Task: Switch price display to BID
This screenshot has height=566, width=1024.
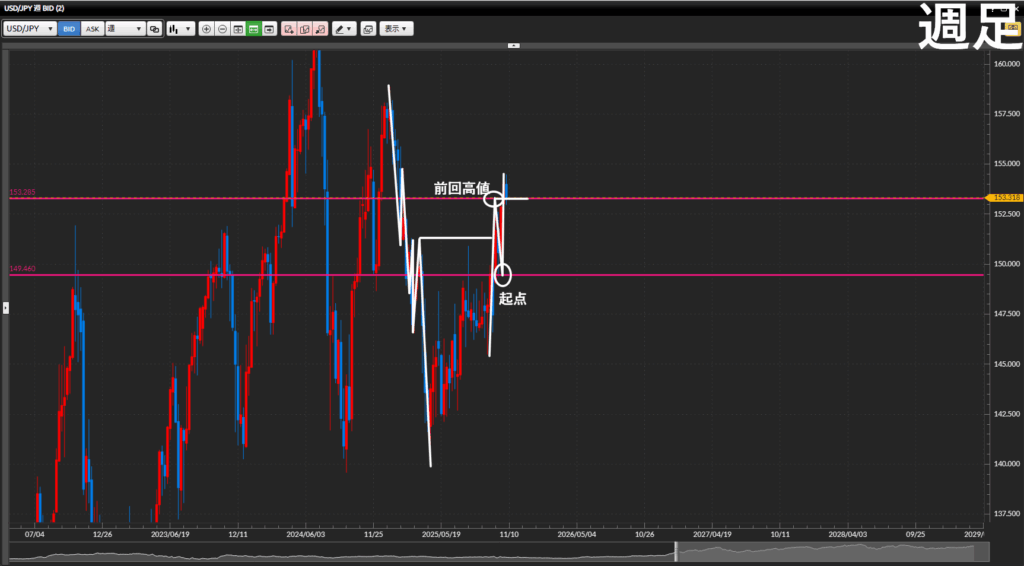Action: point(69,29)
